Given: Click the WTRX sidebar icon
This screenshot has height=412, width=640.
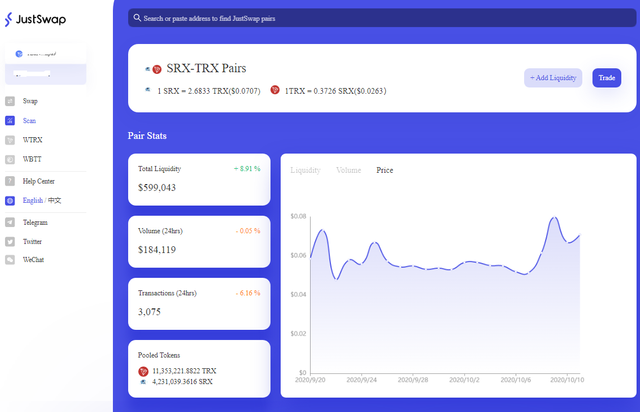Looking at the screenshot, I should (10, 140).
